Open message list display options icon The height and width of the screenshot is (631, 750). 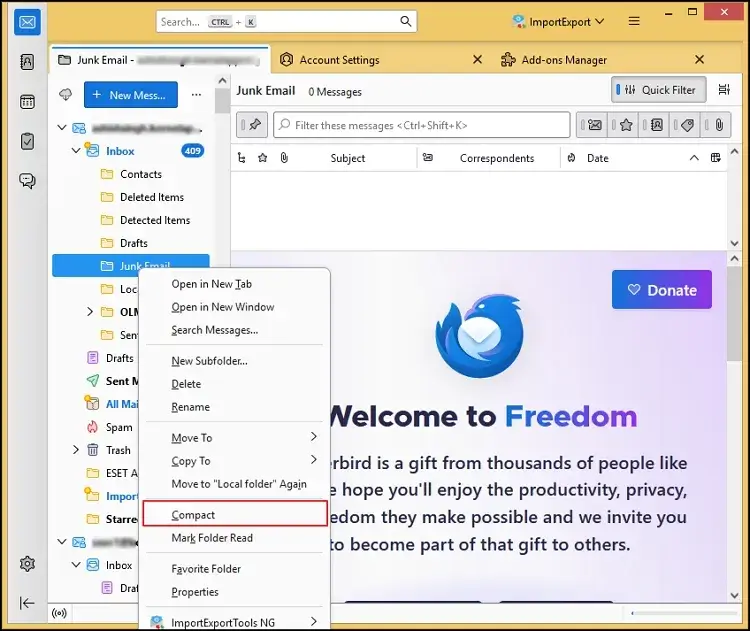pos(724,89)
